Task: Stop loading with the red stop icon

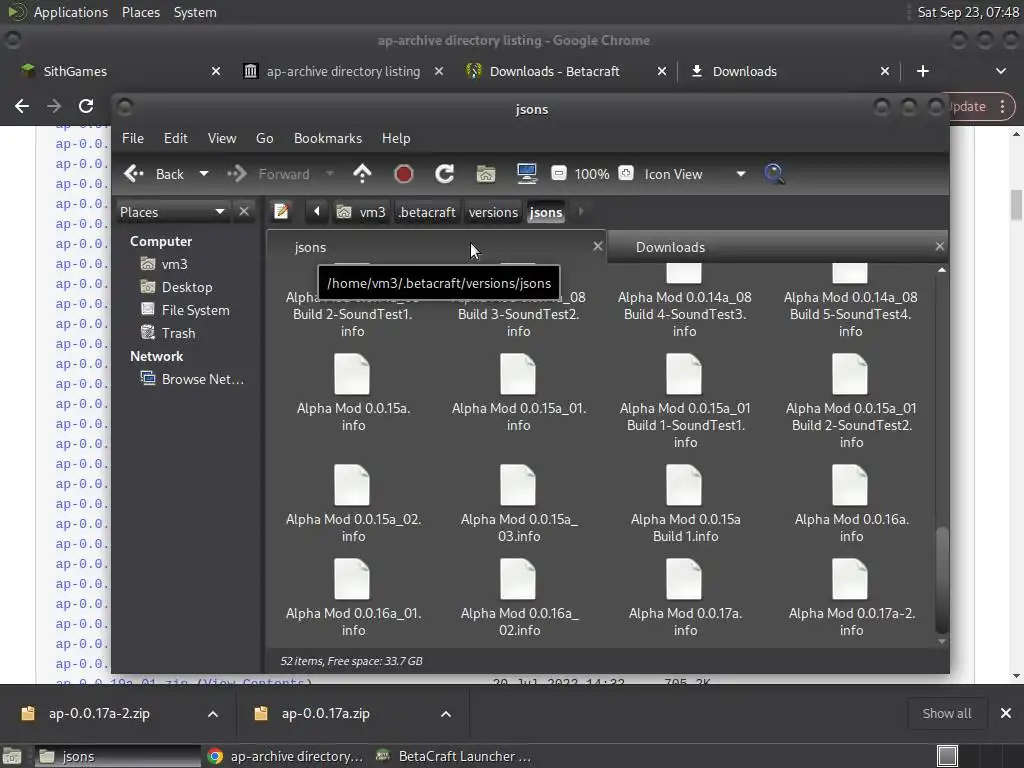Action: point(404,174)
